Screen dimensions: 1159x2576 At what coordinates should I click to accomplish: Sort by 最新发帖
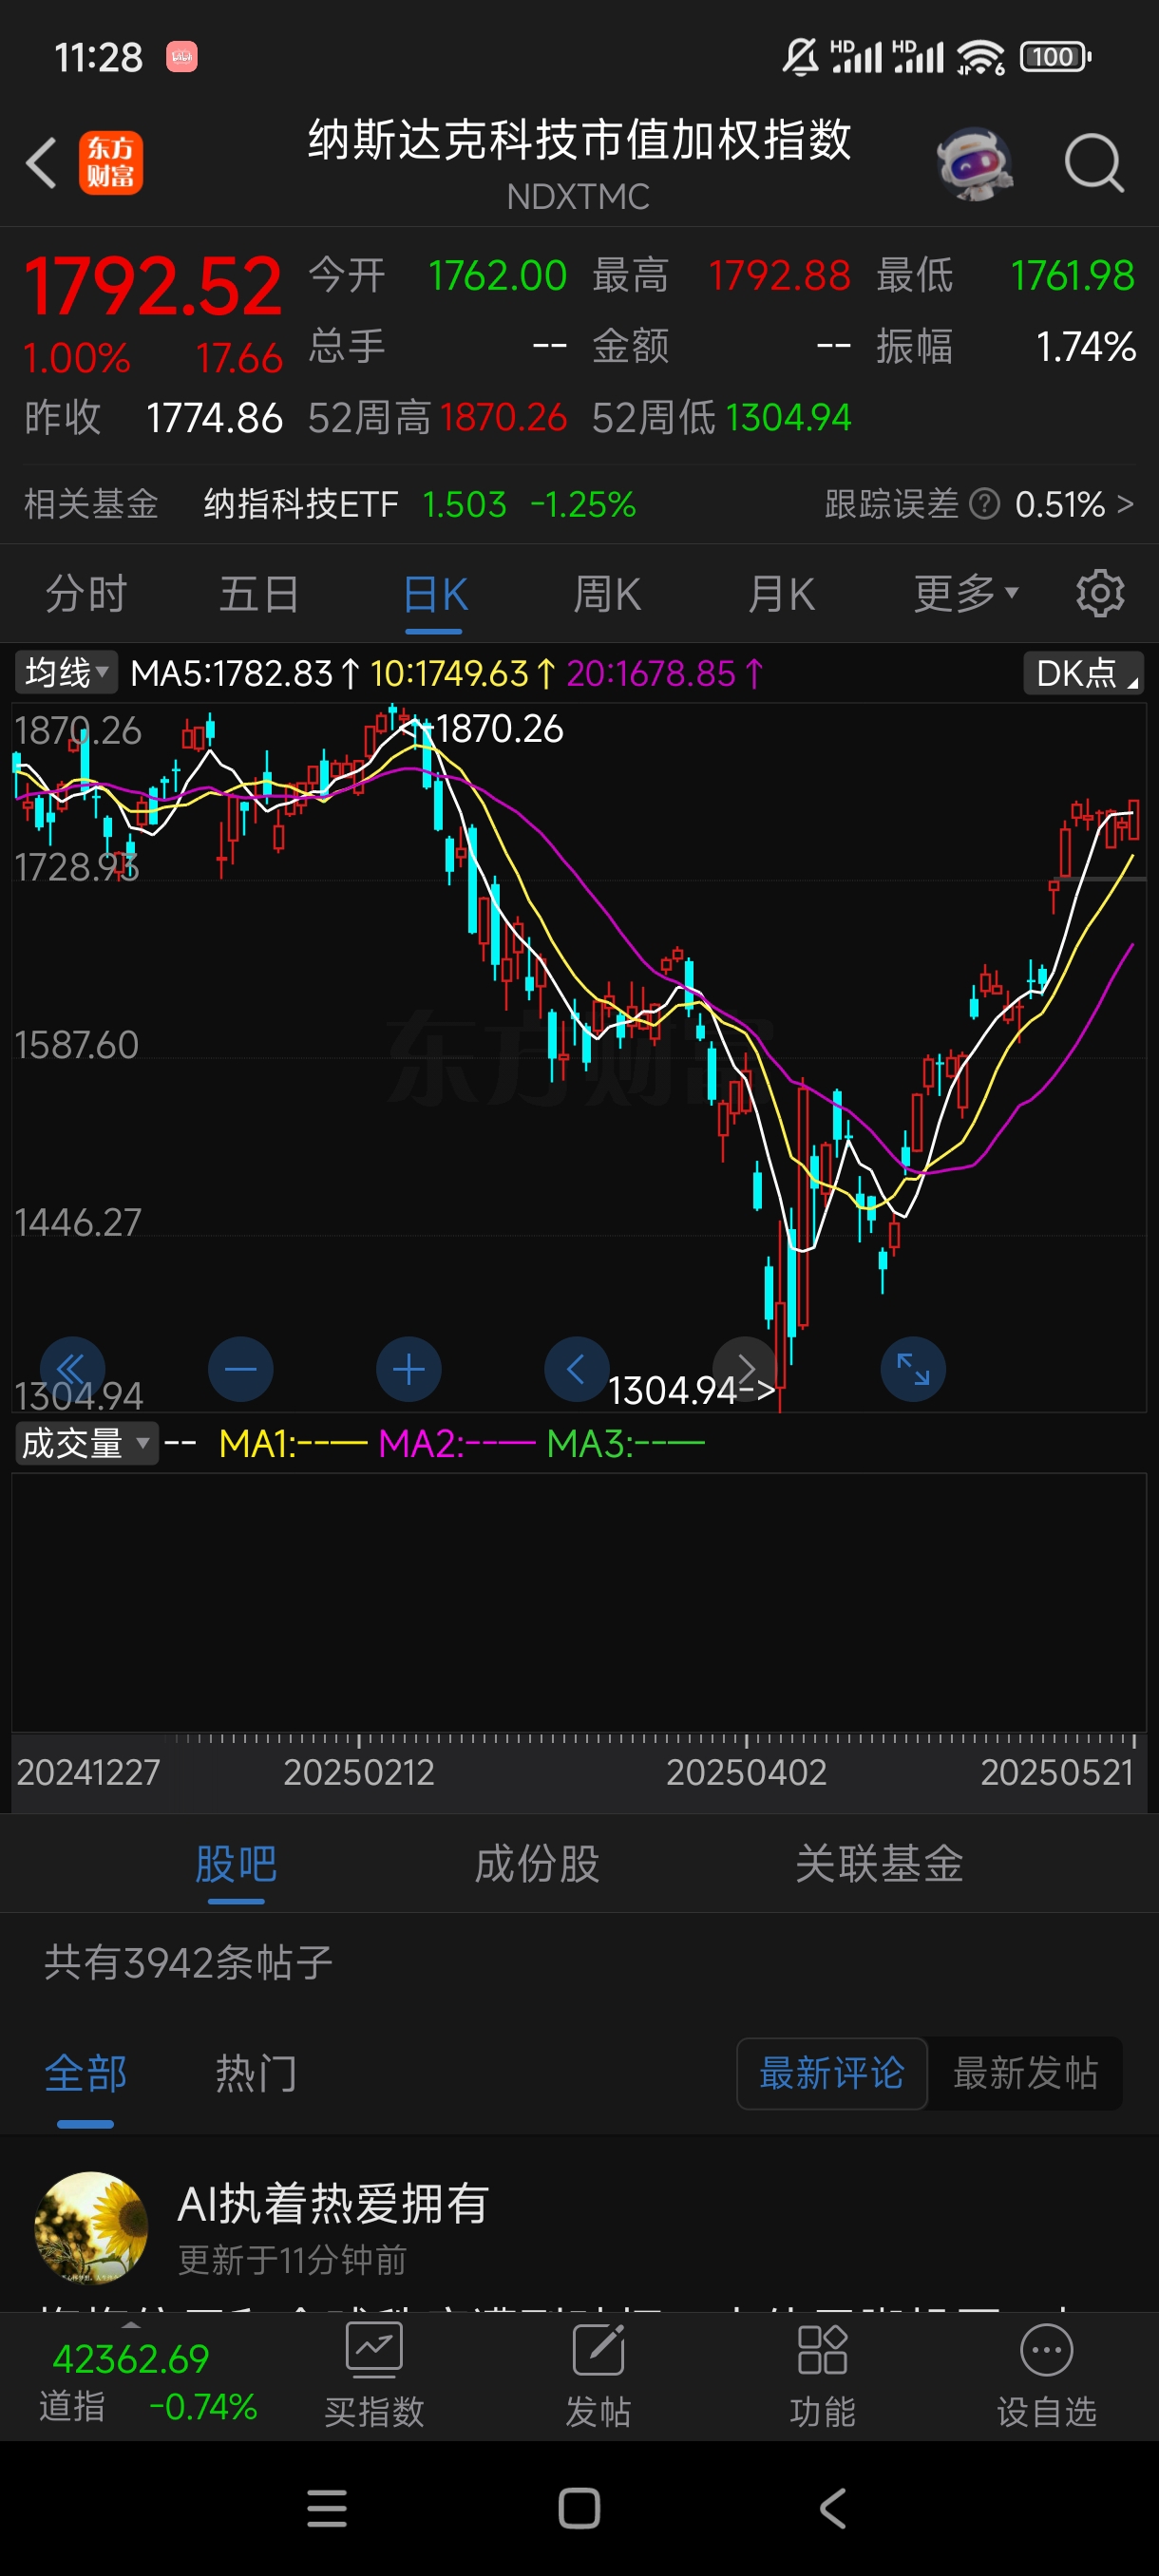[1026, 2074]
